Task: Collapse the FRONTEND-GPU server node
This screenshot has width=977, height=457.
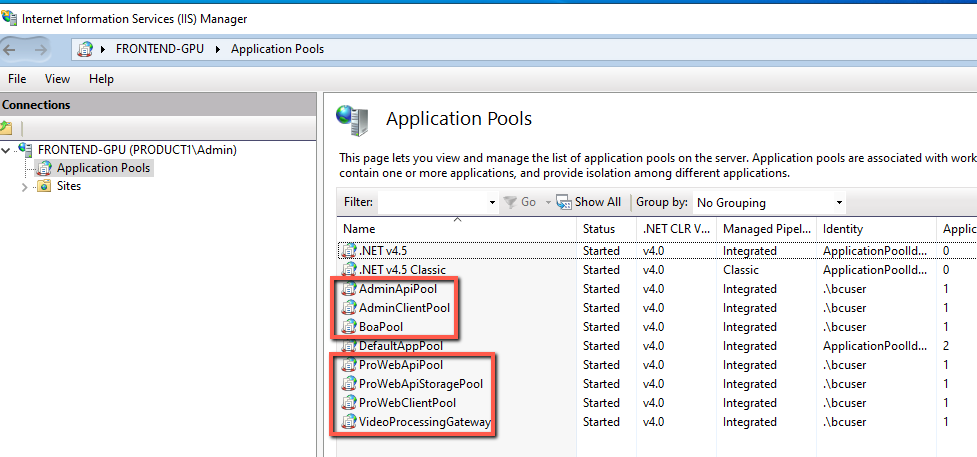Action: 6,150
